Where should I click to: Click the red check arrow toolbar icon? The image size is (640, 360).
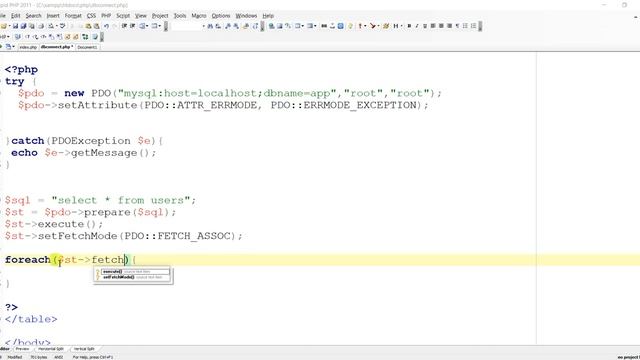[x=373, y=26]
